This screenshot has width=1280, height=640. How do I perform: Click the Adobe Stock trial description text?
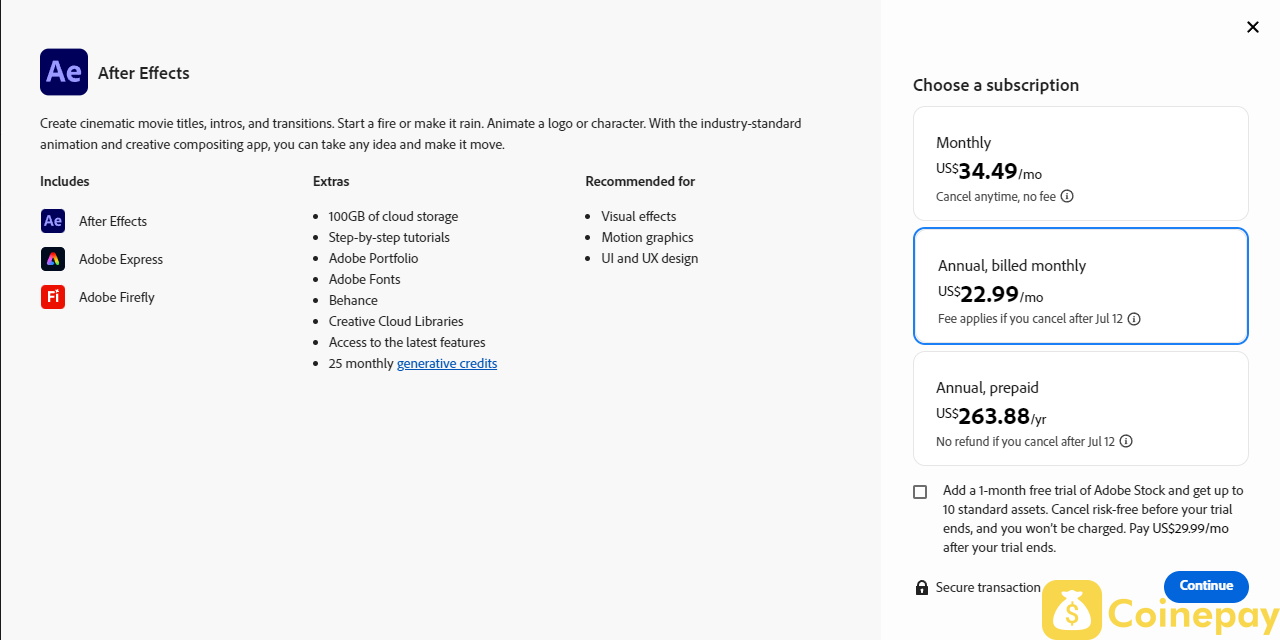coord(1093,519)
